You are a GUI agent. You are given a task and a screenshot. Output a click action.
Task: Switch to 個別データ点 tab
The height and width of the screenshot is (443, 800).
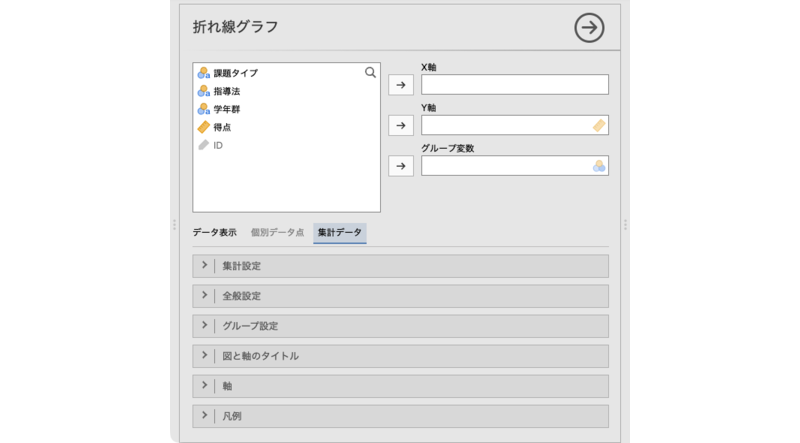277,233
